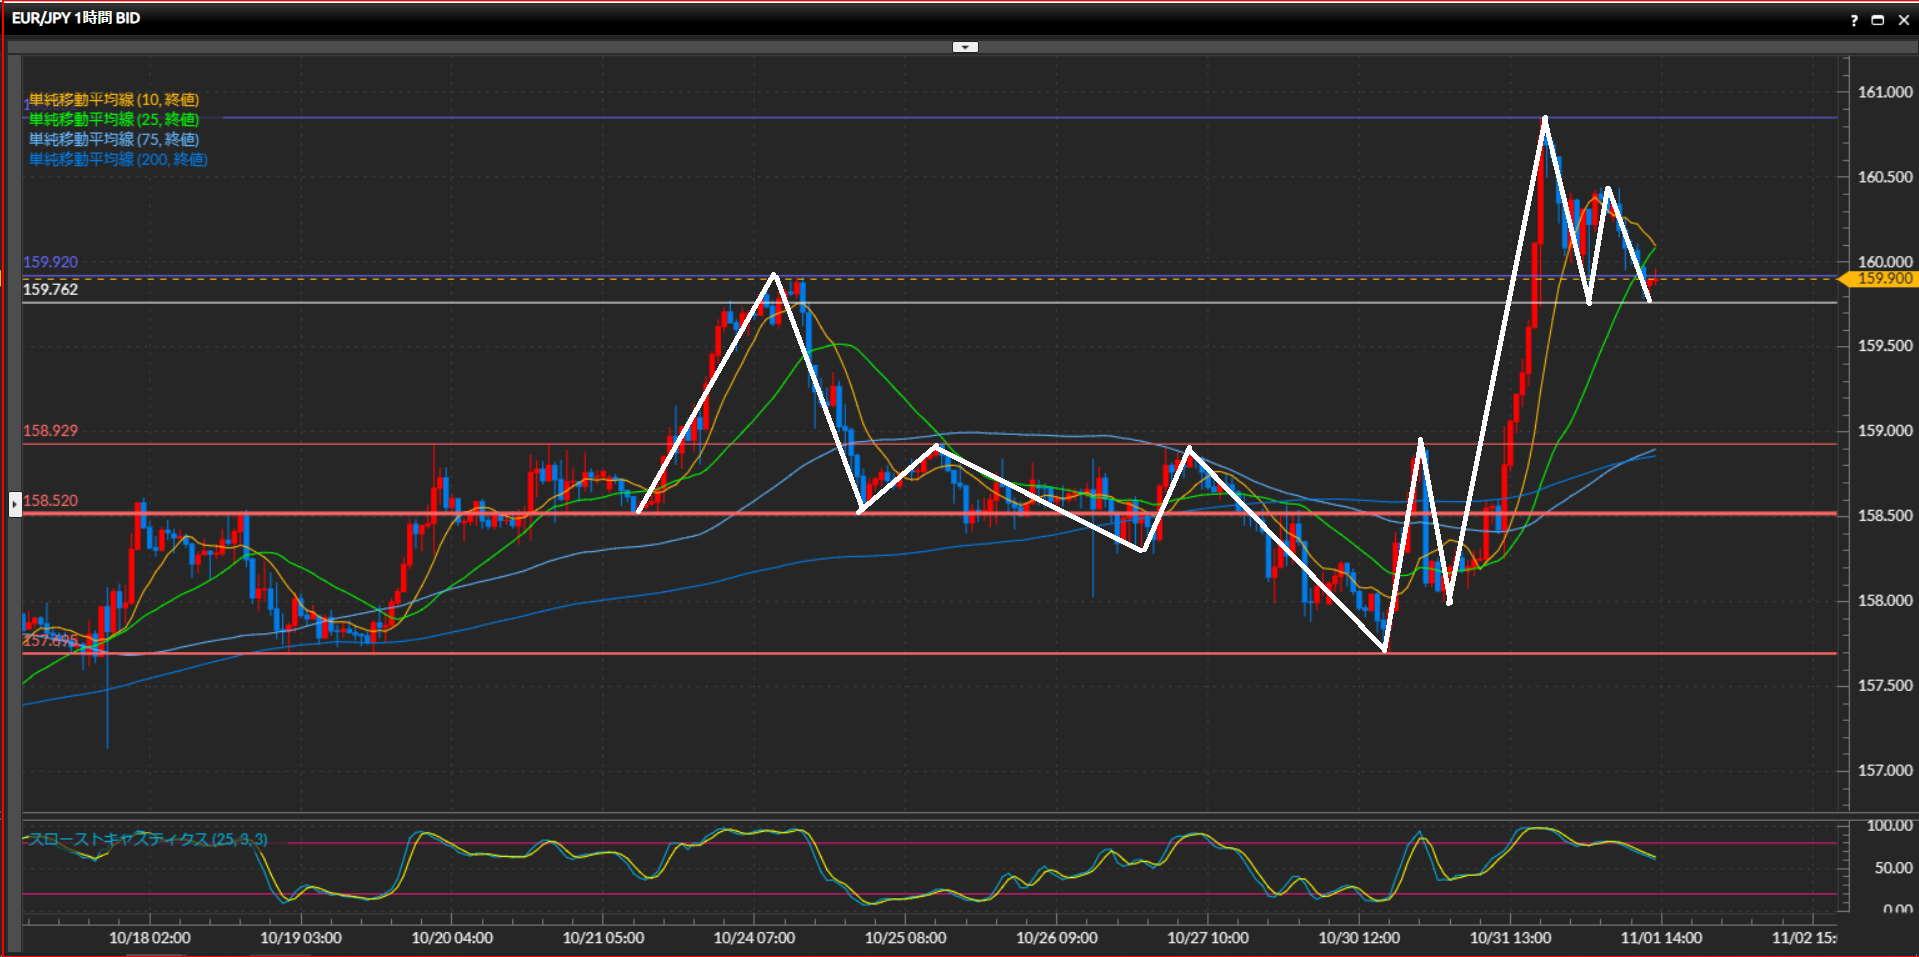The width and height of the screenshot is (1919, 957).
Task: Select the 10-period simple moving average label
Action: pos(113,100)
